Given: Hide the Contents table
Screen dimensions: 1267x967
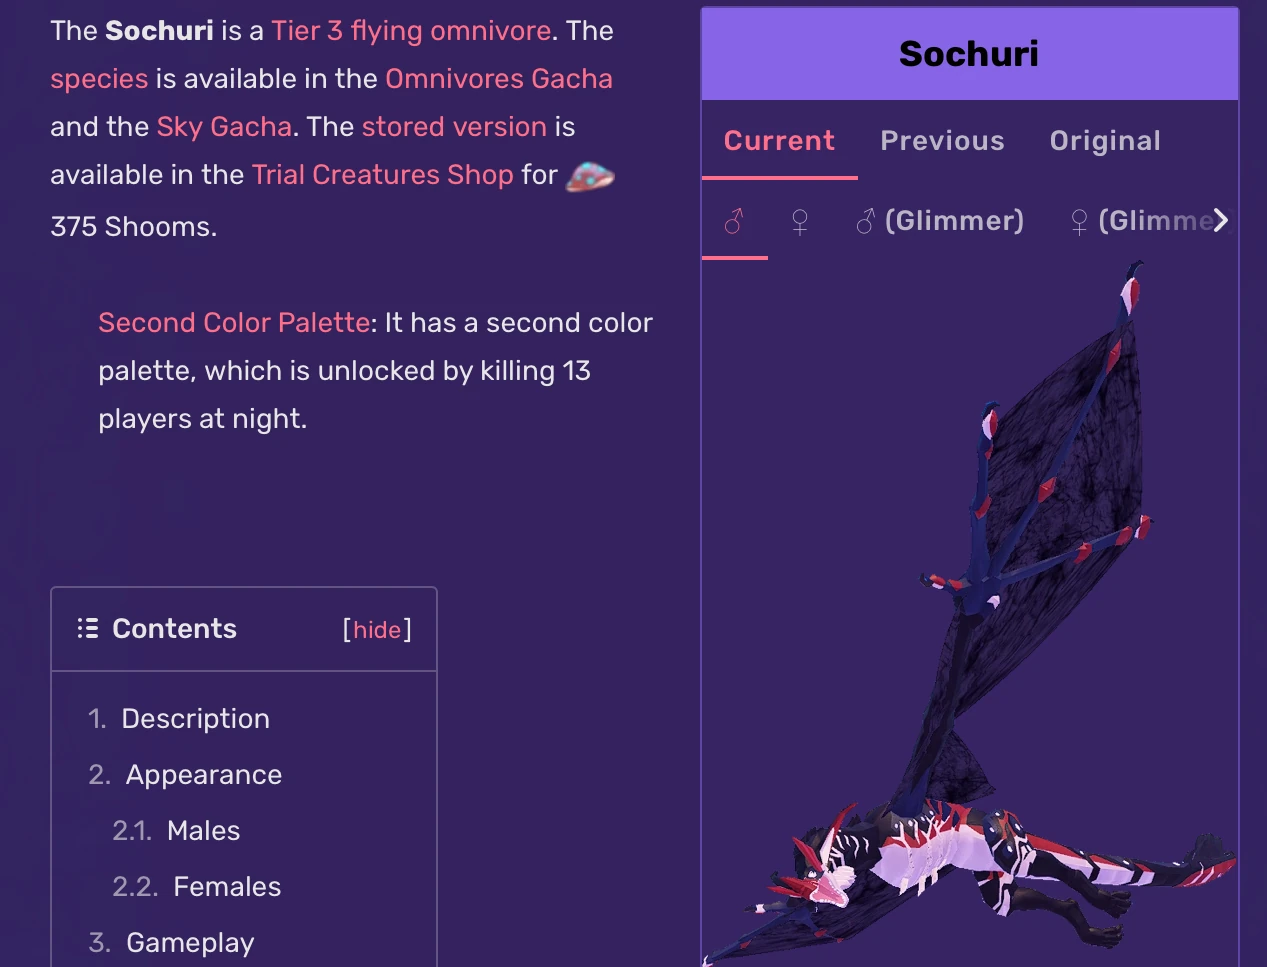Looking at the screenshot, I should tap(377, 630).
